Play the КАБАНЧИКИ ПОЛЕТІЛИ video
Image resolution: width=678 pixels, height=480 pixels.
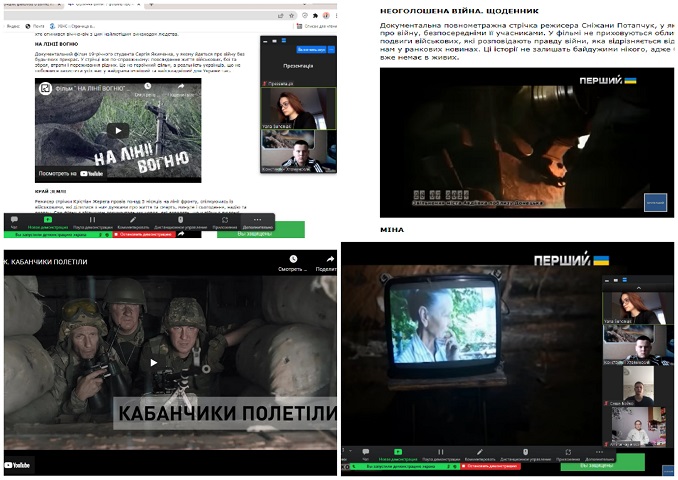point(154,362)
